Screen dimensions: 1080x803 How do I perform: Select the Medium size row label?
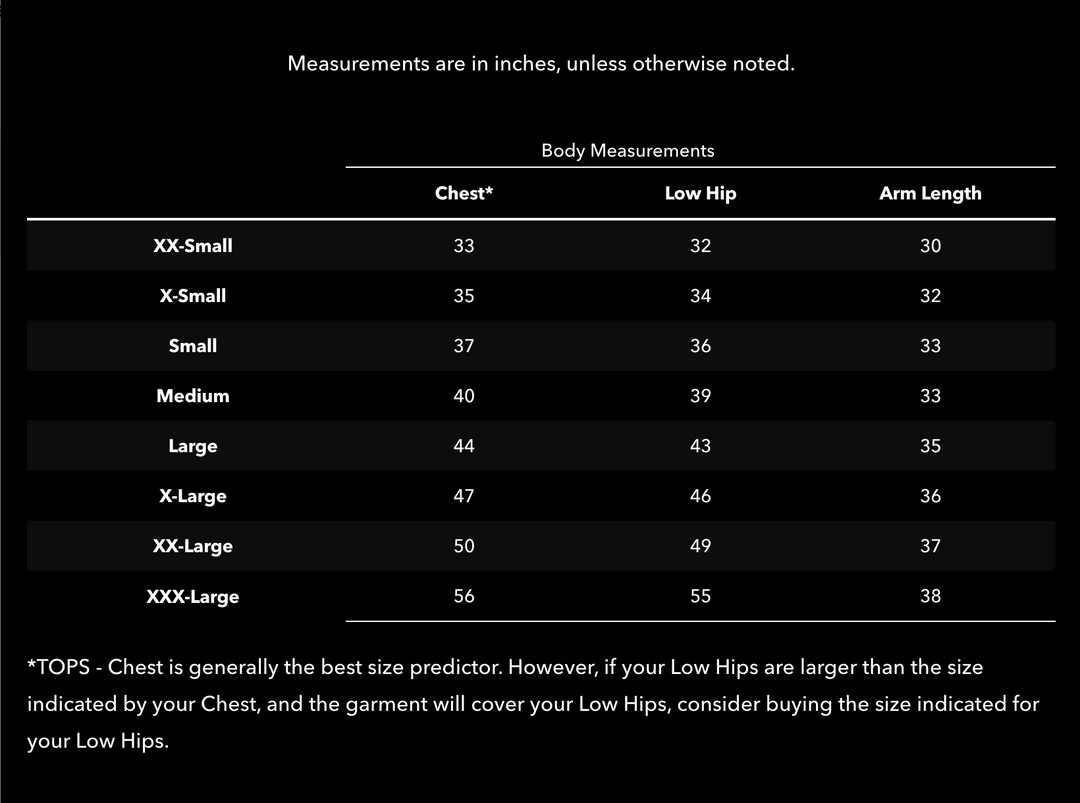[193, 396]
